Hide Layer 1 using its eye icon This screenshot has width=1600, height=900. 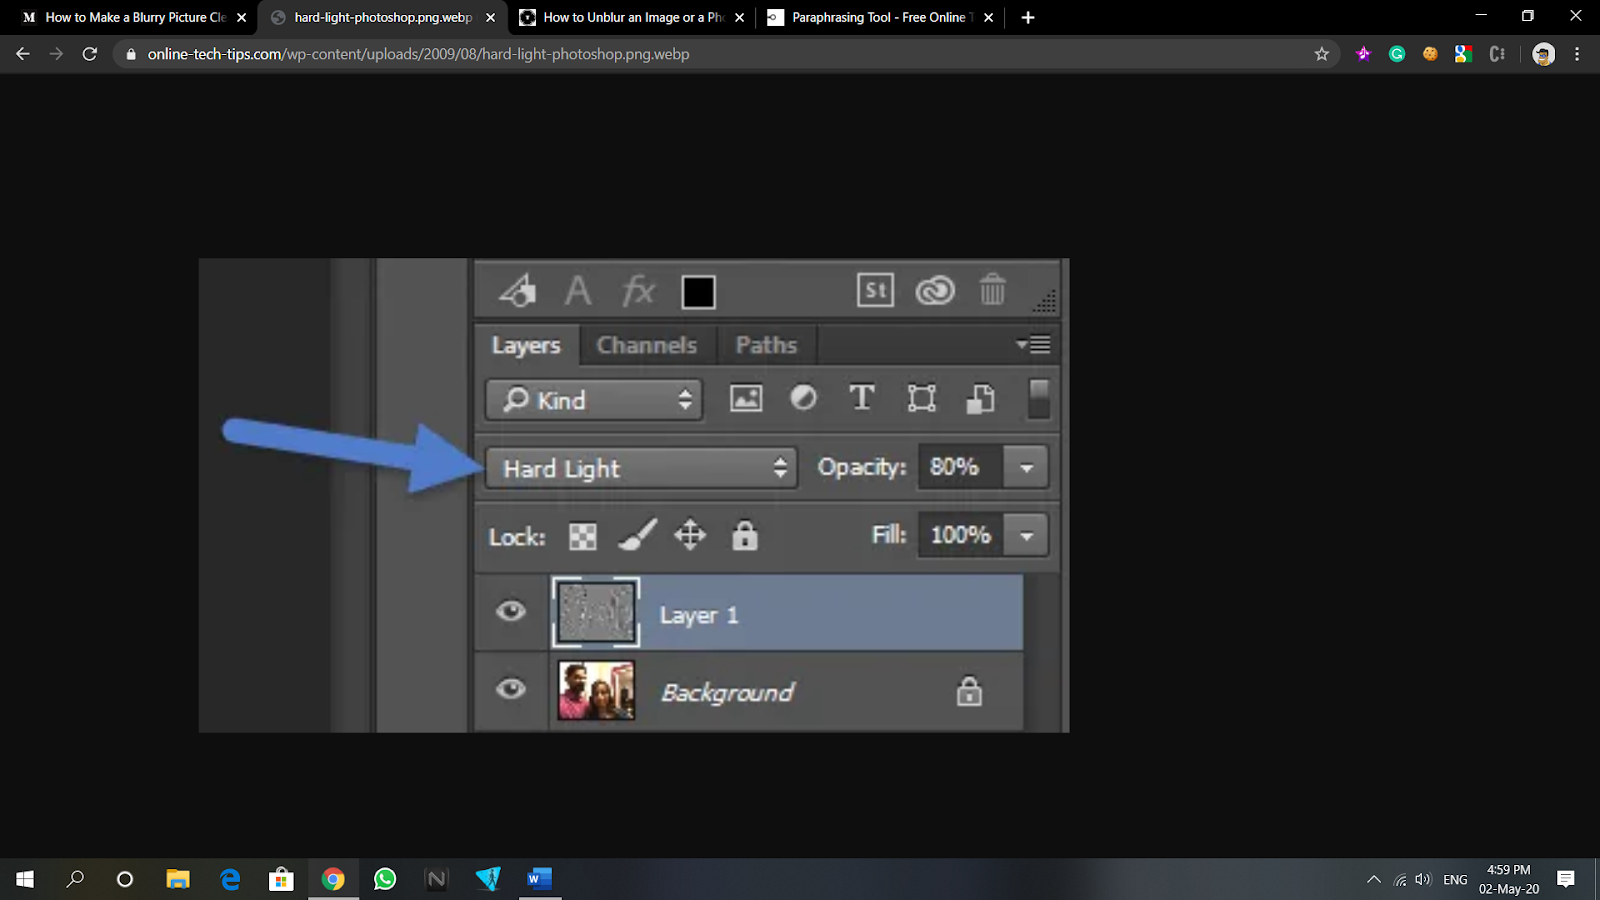tap(511, 611)
